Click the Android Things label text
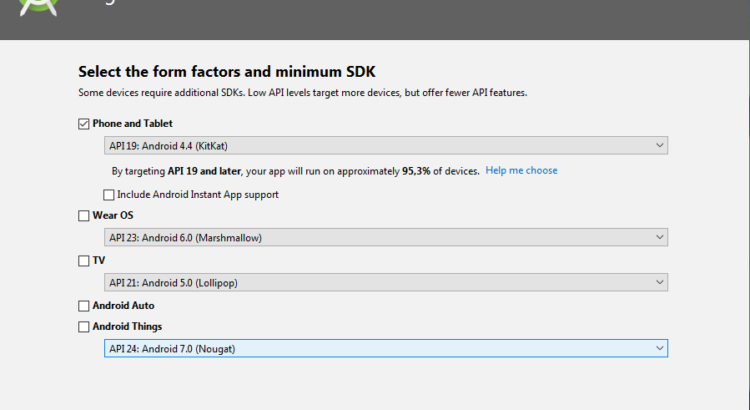The width and height of the screenshot is (750, 410). point(127,327)
